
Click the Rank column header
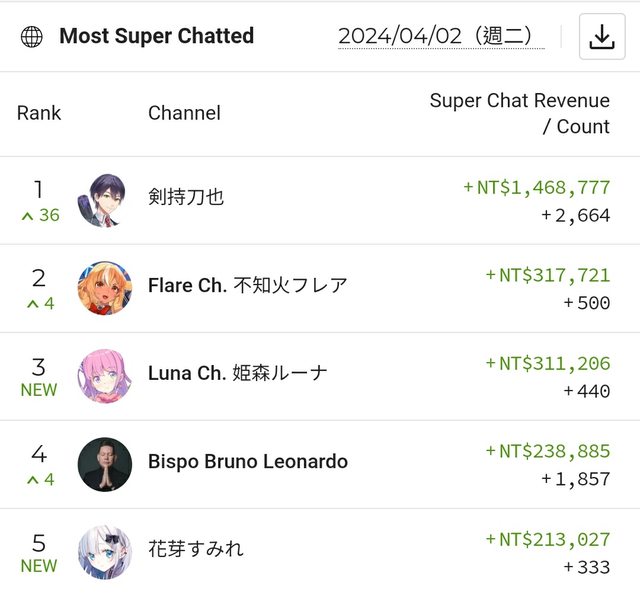point(39,113)
